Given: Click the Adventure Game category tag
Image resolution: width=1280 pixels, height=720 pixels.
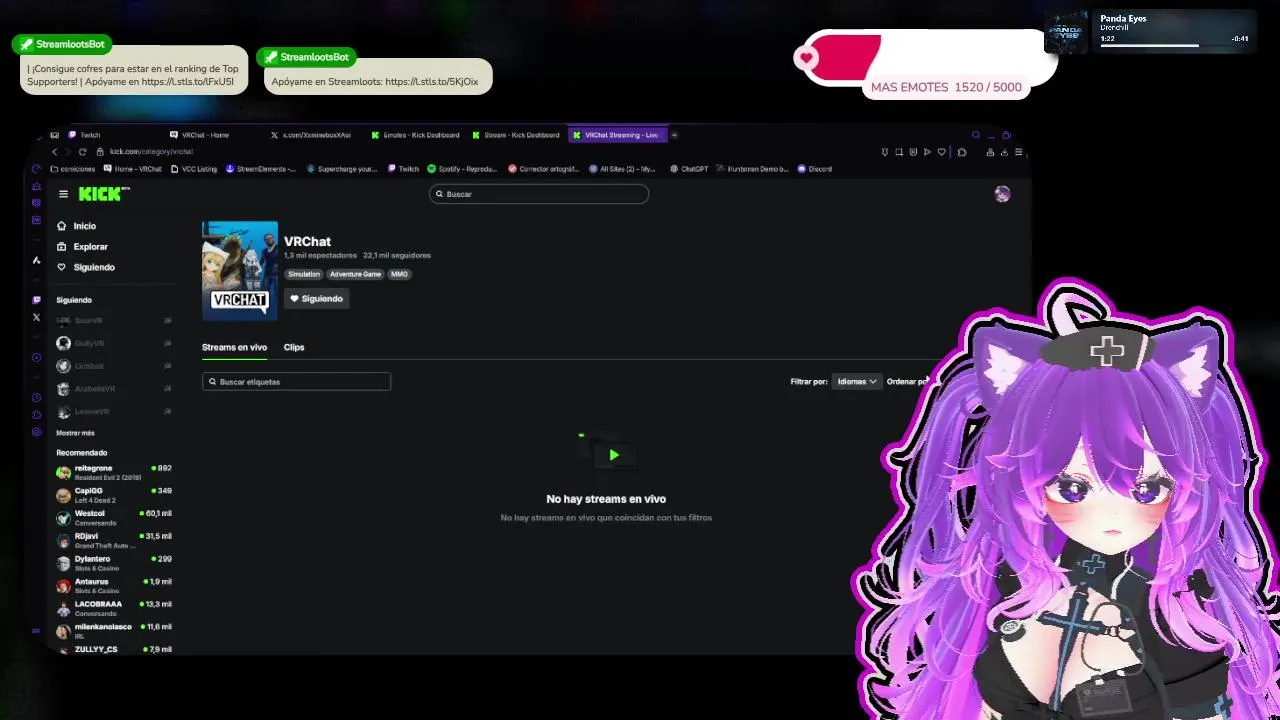Looking at the screenshot, I should [x=355, y=274].
